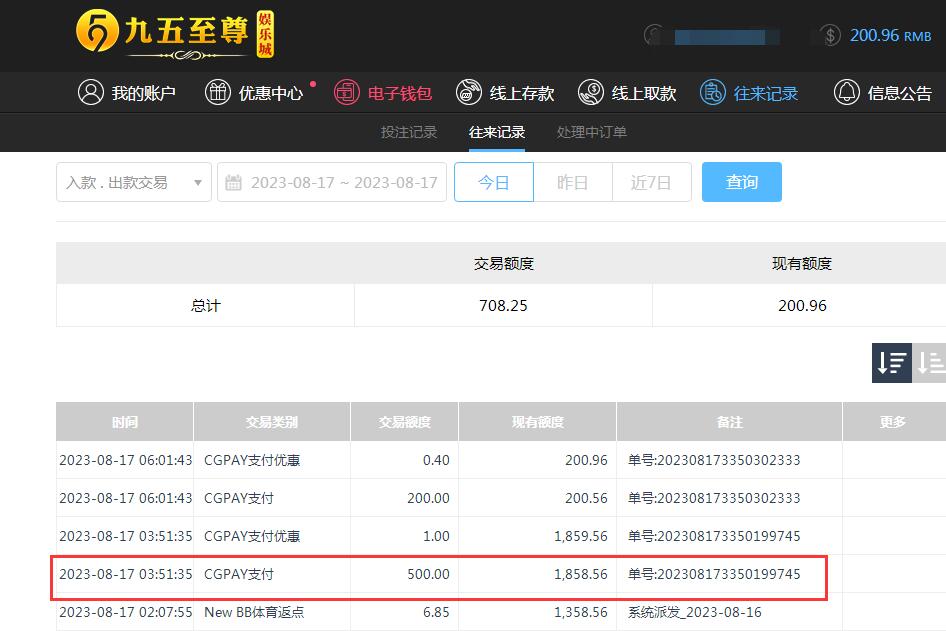Switch to the 投注记录 tab
Screen dimensions: 946x631
pos(409,132)
